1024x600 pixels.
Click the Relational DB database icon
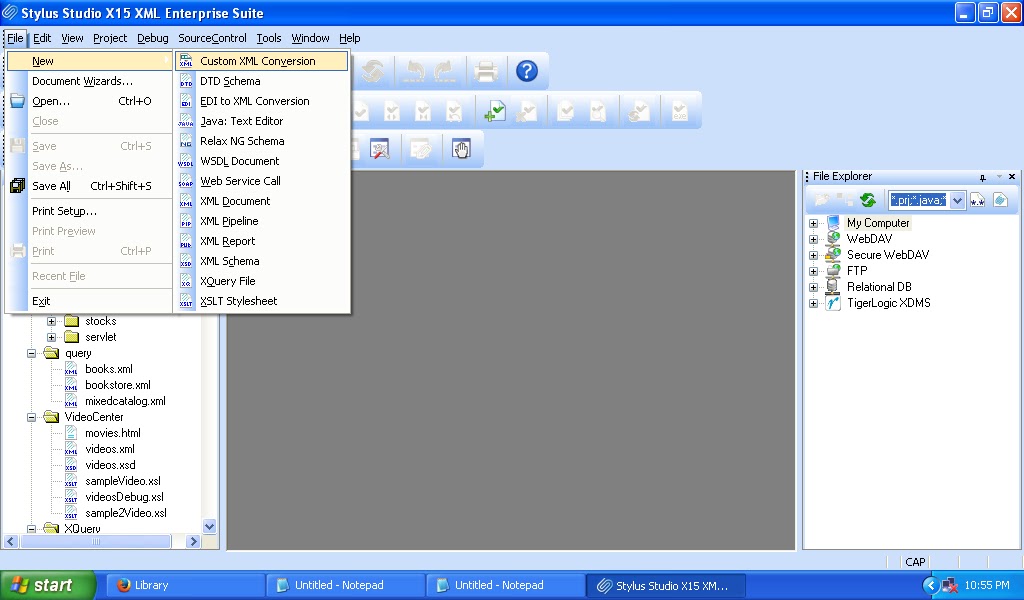[833, 287]
